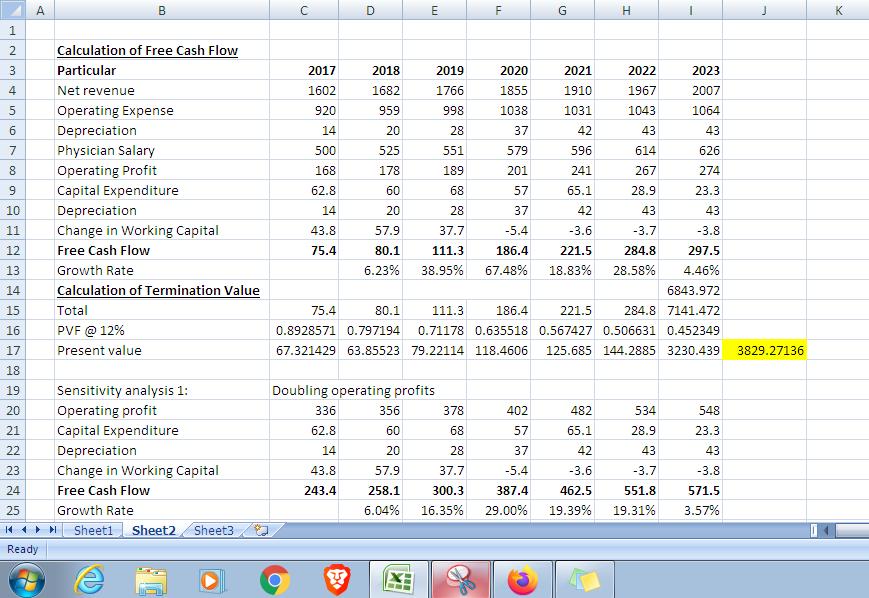Launch Google Chrome from the taskbar

click(275, 580)
